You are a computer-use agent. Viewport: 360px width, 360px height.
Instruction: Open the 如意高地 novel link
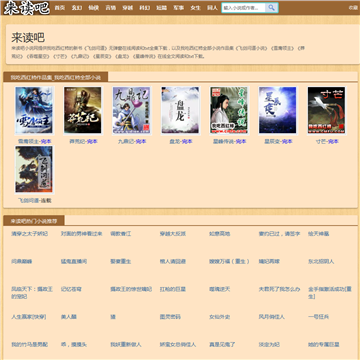[x=220, y=234]
